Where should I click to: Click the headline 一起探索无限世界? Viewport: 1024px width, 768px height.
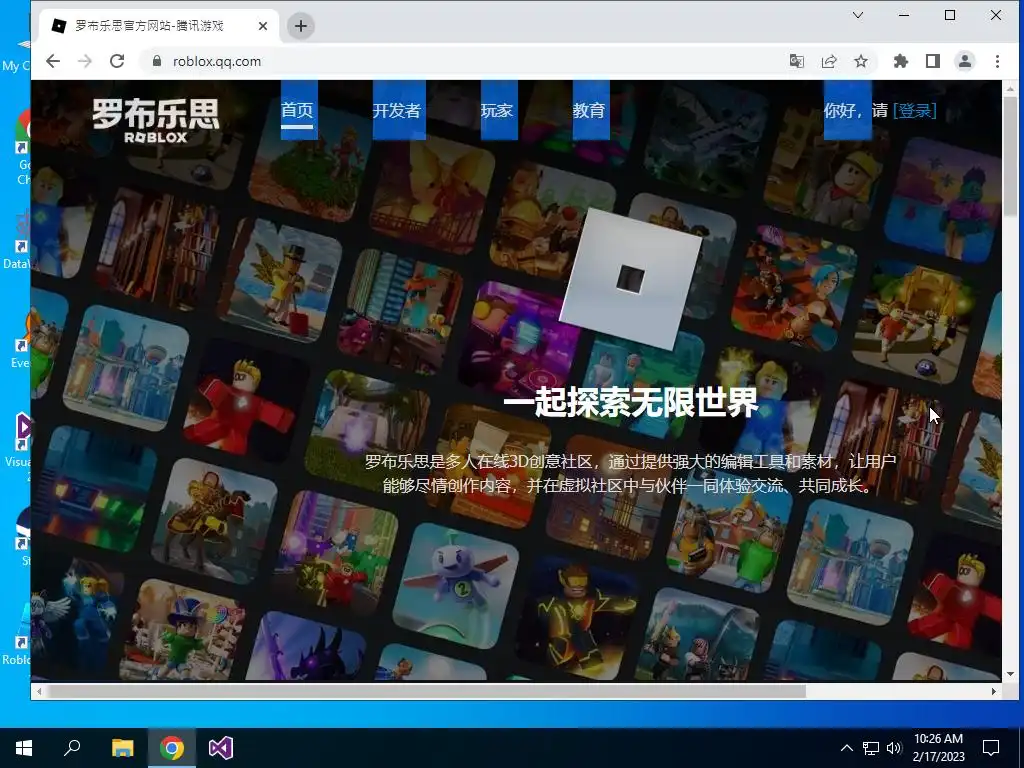[631, 401]
